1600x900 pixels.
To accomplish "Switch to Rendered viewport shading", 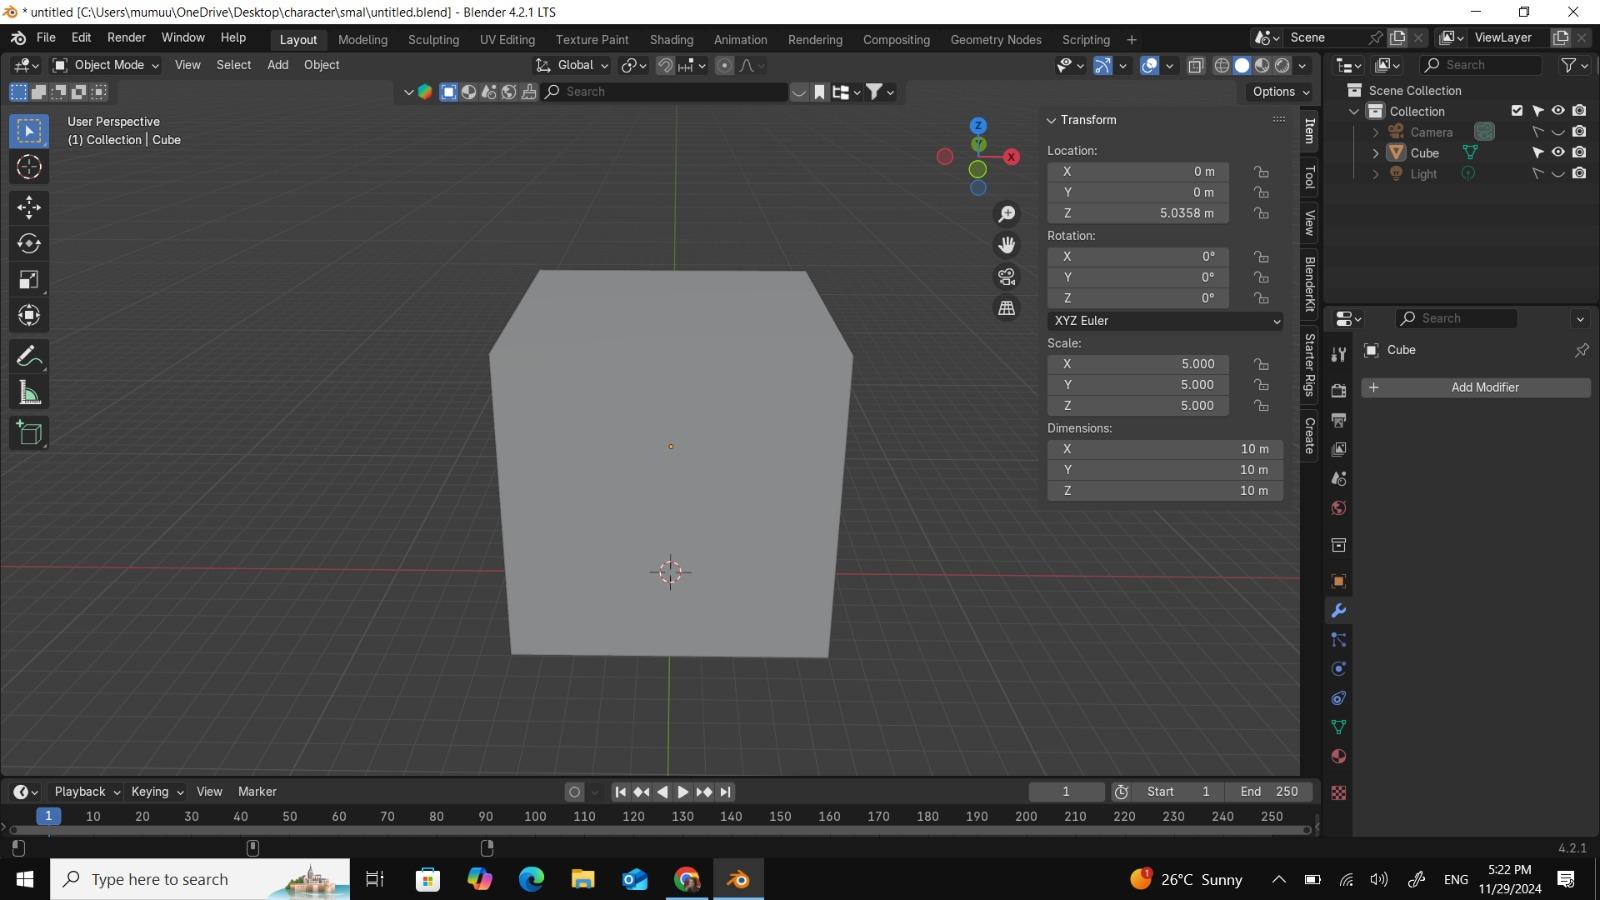I will (x=1283, y=65).
